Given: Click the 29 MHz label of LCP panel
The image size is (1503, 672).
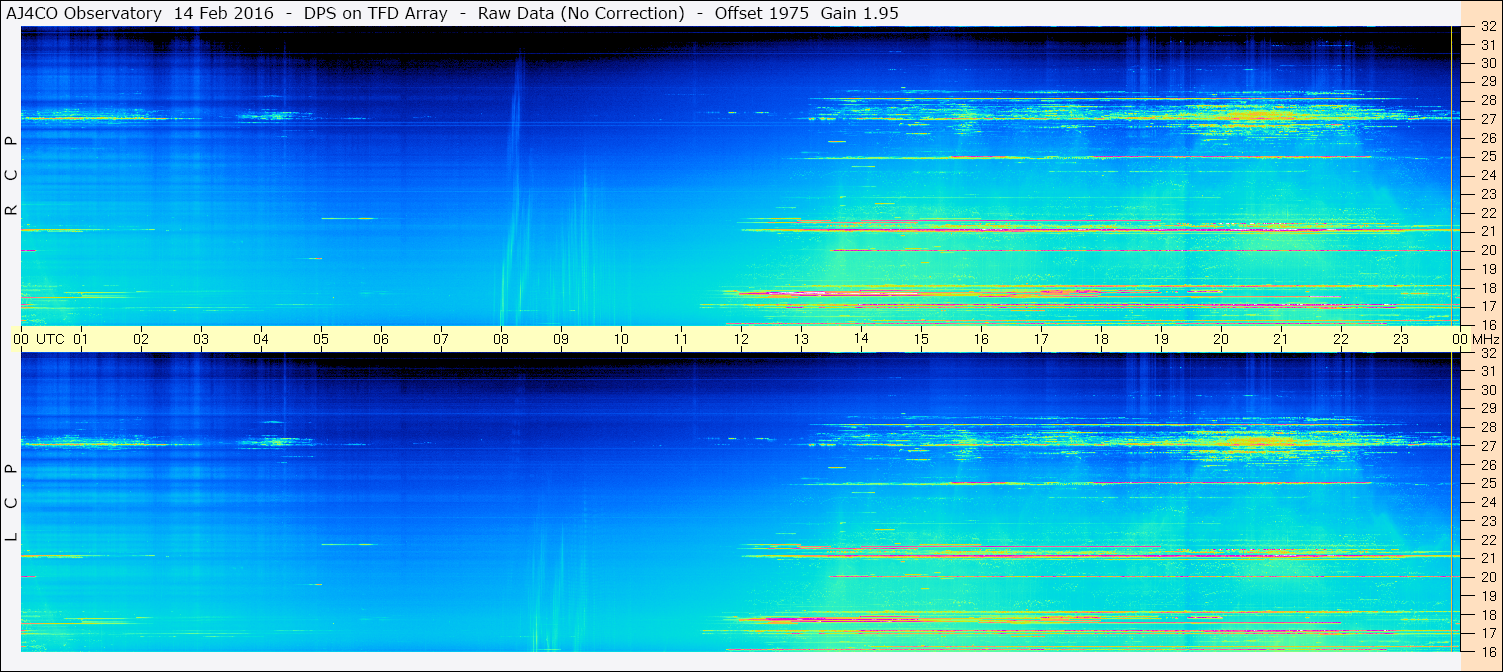Looking at the screenshot, I should click(1487, 409).
